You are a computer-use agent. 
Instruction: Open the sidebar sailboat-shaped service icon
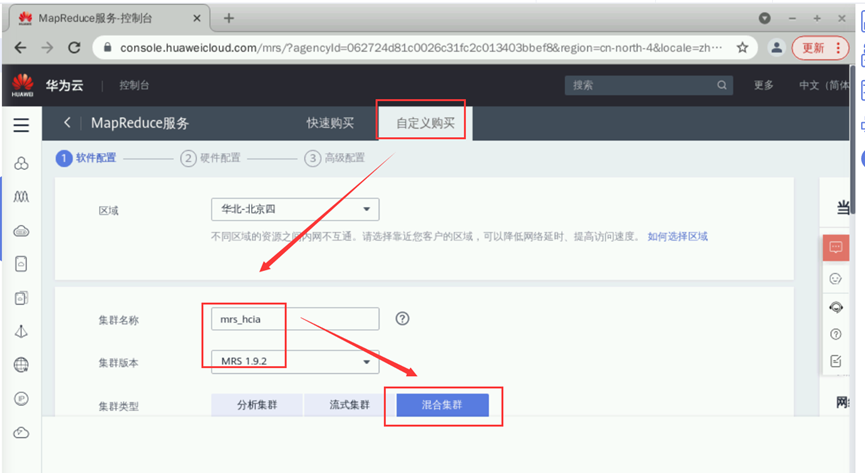click(x=21, y=332)
